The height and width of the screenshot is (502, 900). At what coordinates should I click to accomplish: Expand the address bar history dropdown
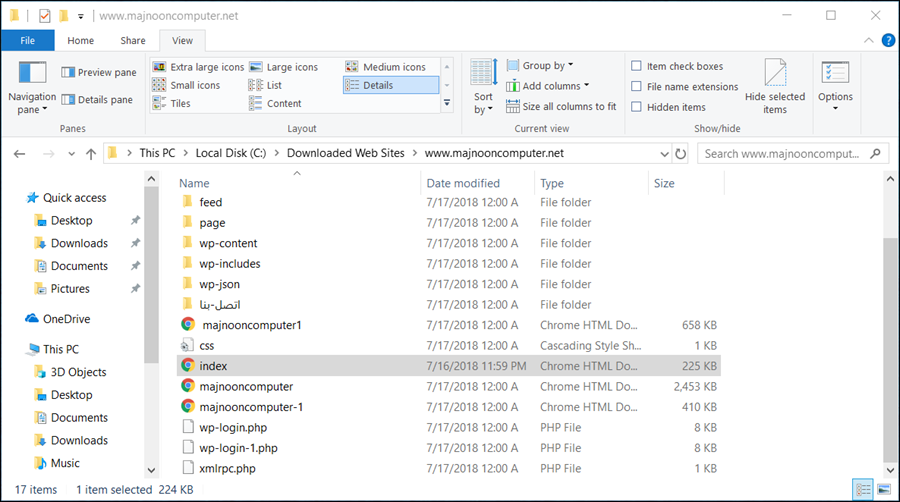pyautogui.click(x=663, y=154)
